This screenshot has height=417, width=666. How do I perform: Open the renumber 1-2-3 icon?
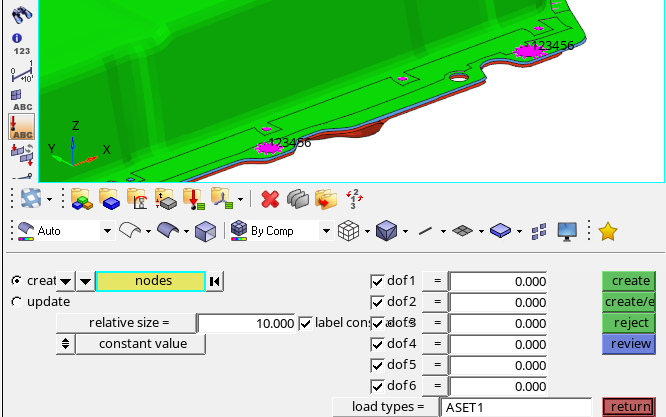[x=354, y=199]
